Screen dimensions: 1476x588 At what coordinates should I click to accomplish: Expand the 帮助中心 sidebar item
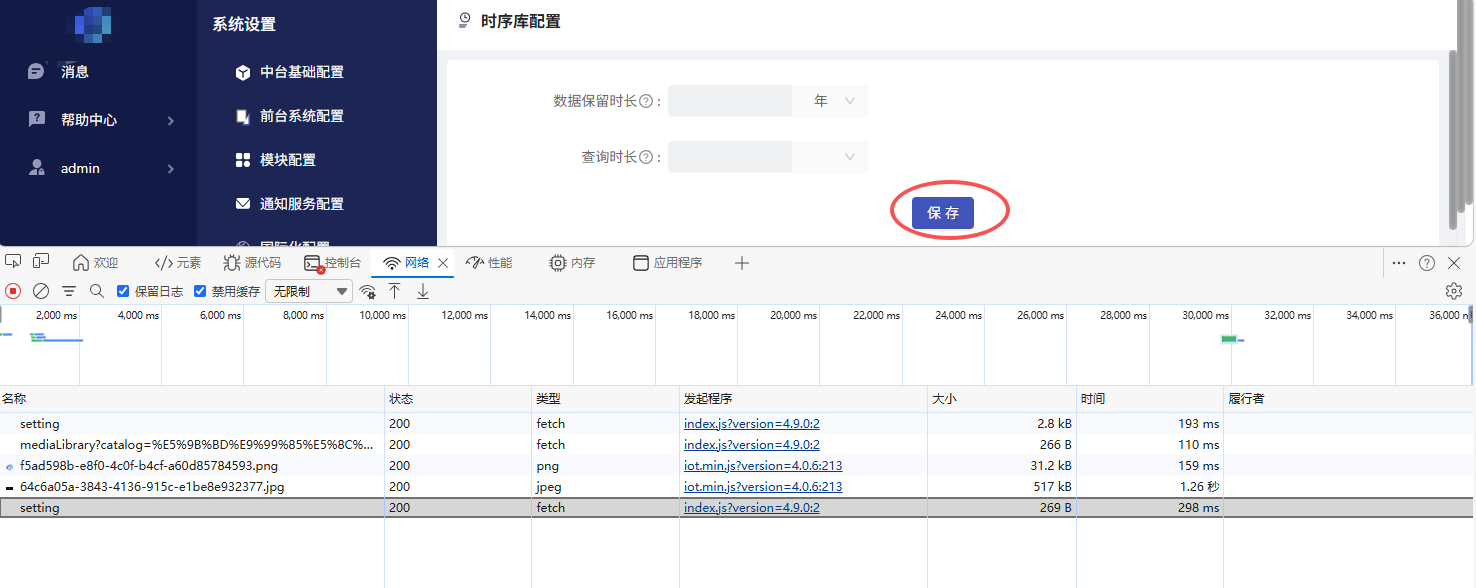(x=100, y=120)
